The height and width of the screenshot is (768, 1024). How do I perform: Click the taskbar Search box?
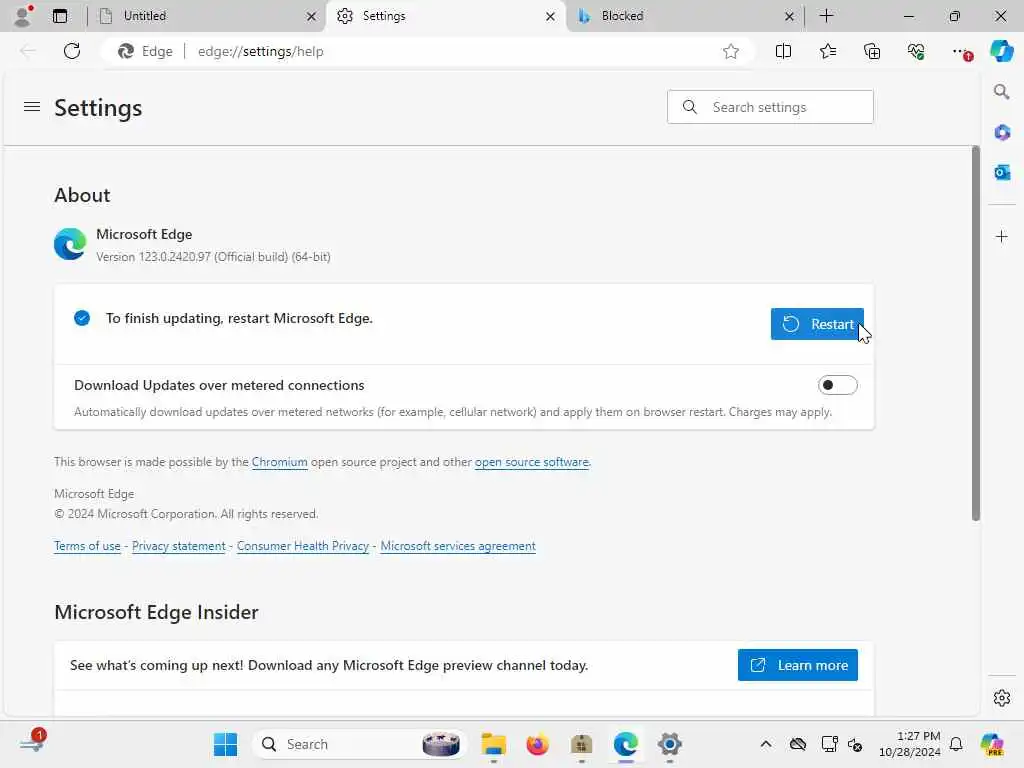(x=359, y=744)
